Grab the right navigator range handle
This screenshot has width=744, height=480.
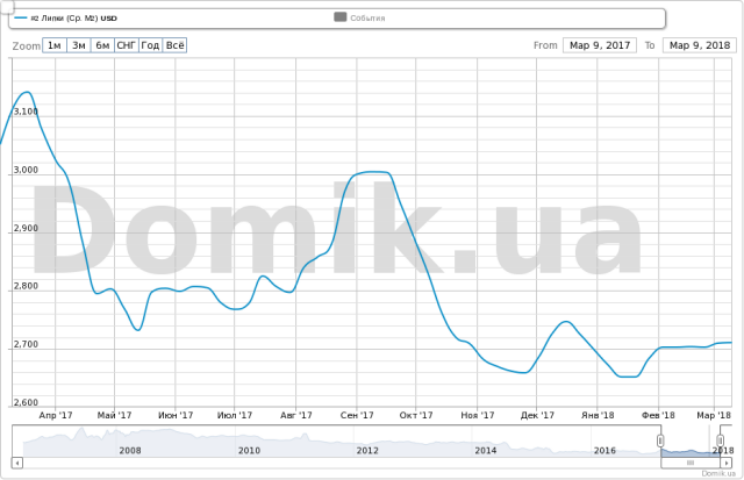tap(720, 441)
